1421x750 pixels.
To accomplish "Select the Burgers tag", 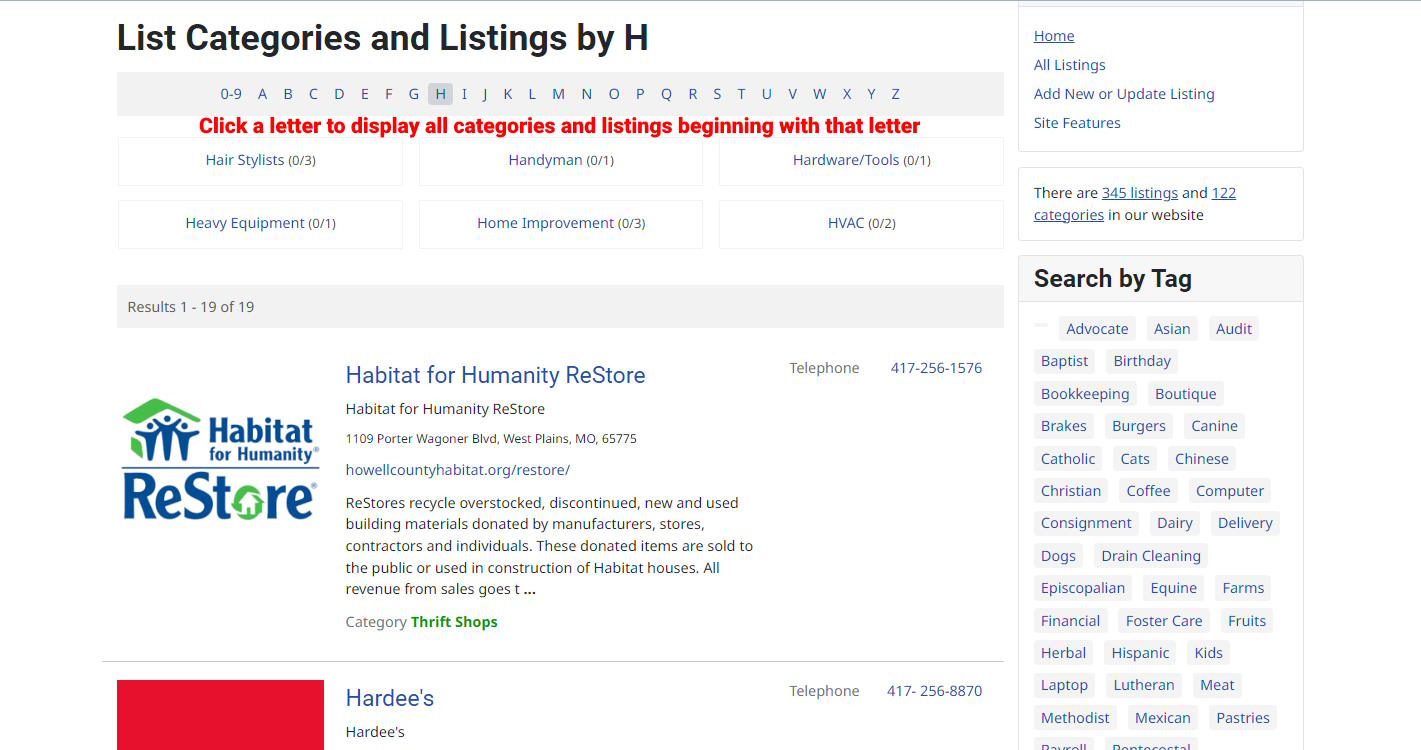I will coord(1139,426).
